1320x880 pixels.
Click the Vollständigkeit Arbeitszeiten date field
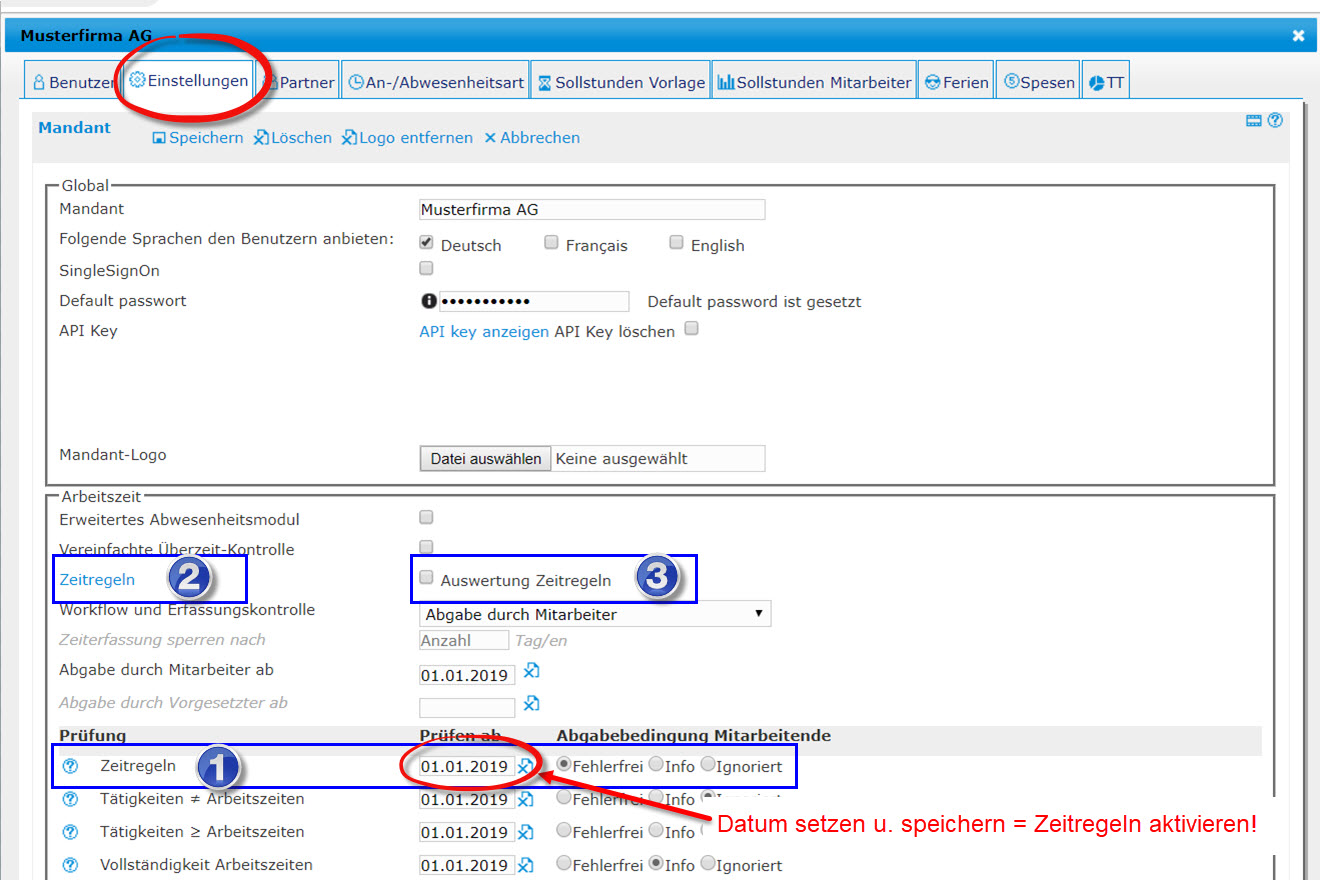pos(467,866)
